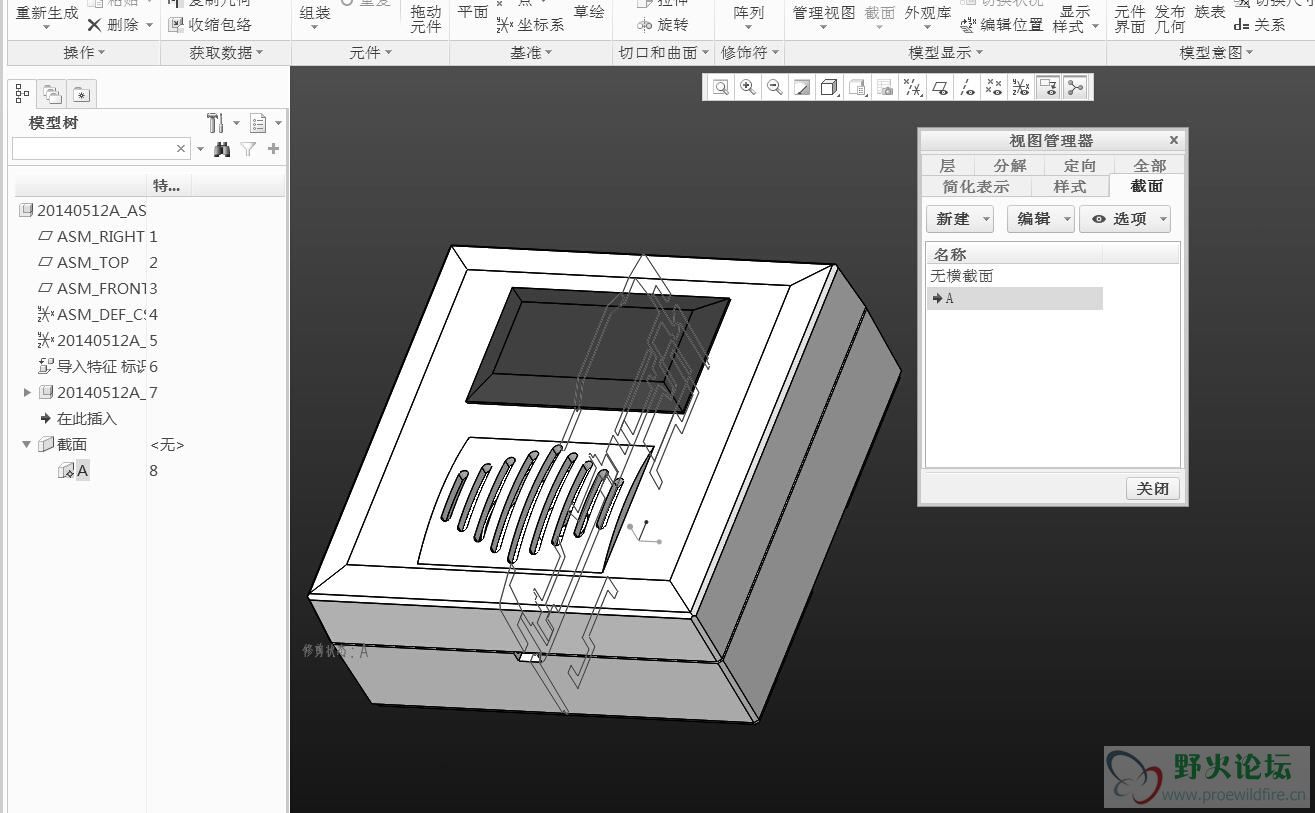This screenshot has width=1315, height=813.
Task: Toggle coordinate system display icon
Action: (x=1020, y=88)
